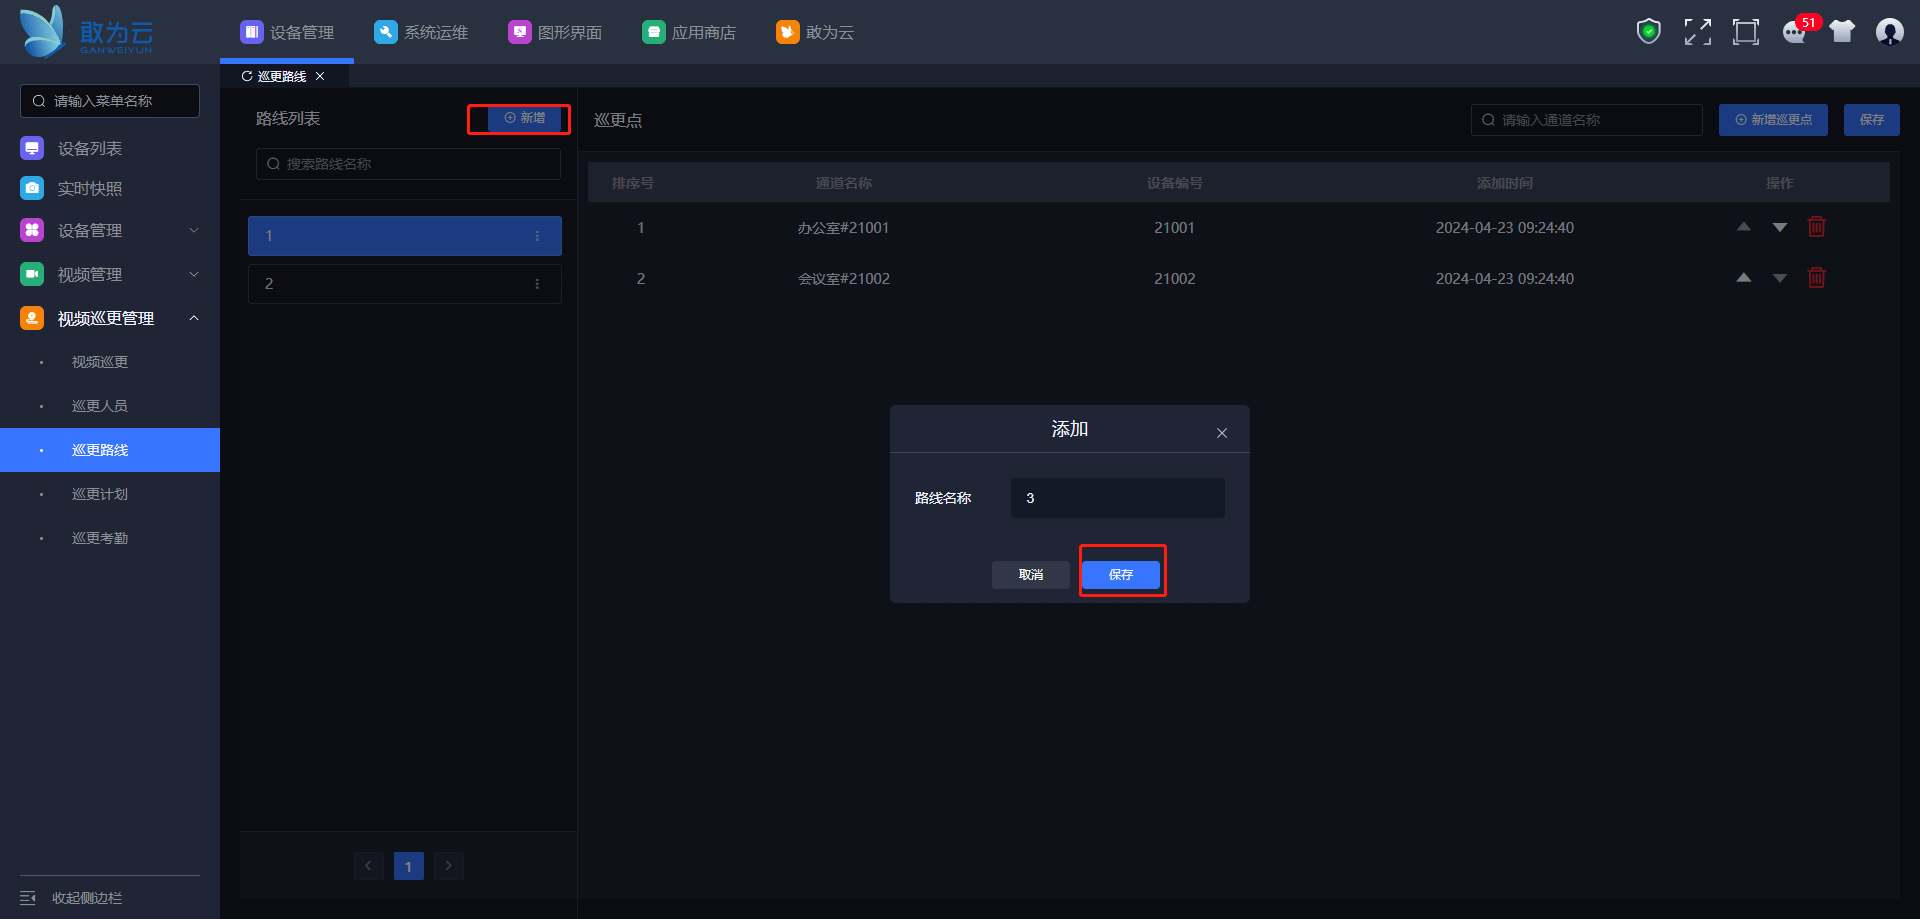Screen dimensions: 1920x919
Task: Move 会议室#21002 row up
Action: coord(1744,278)
